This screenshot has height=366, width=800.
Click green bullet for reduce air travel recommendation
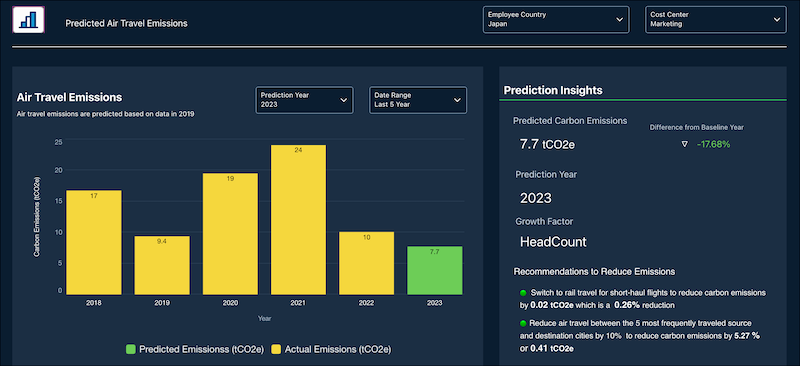coord(522,323)
